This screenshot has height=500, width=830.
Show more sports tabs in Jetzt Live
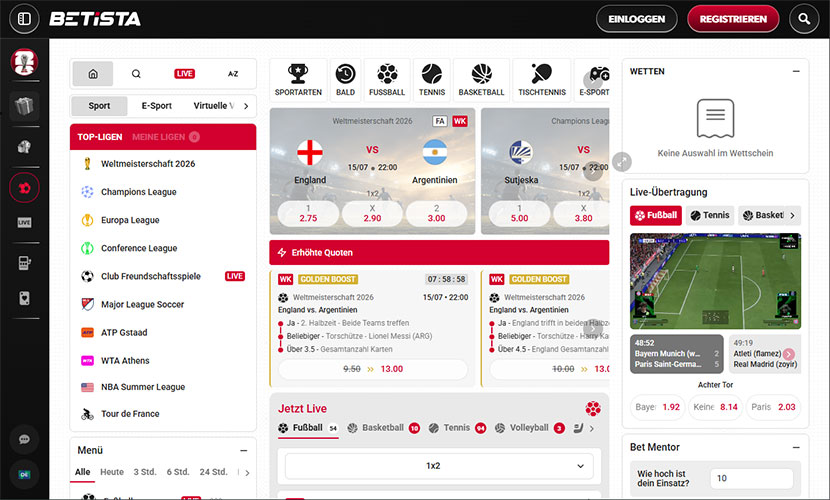[x=592, y=429]
